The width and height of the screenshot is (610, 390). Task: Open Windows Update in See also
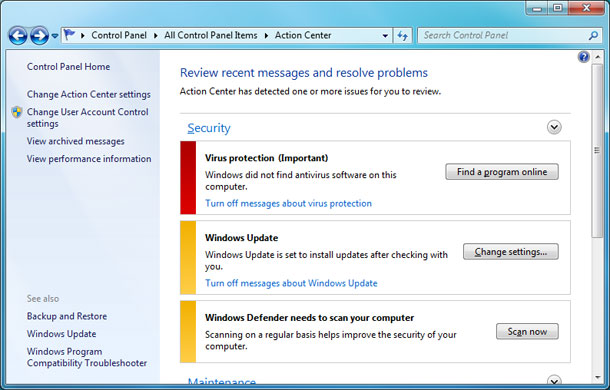click(61, 334)
